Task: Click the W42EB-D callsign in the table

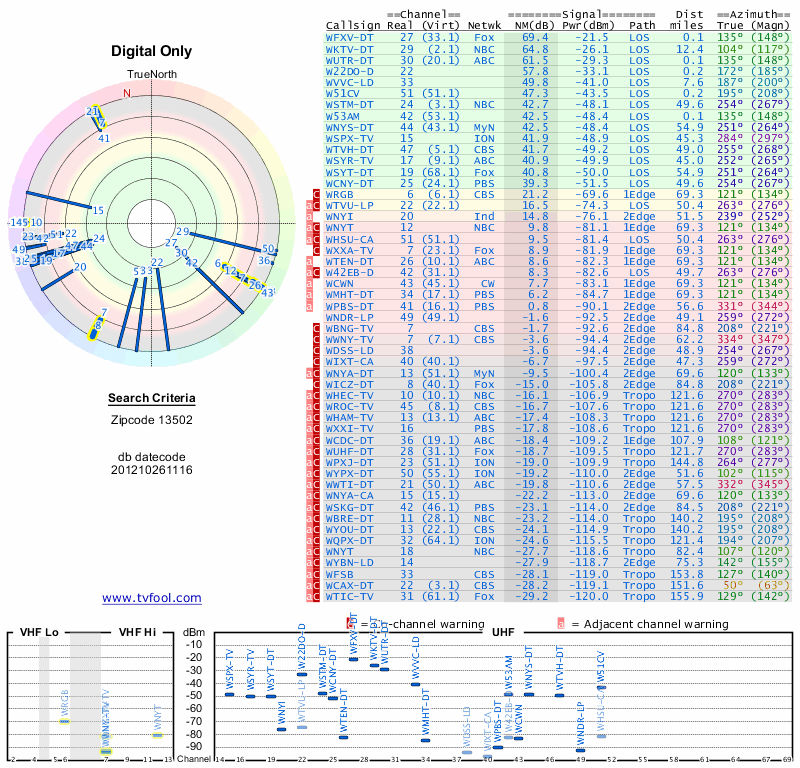Action: (349, 272)
